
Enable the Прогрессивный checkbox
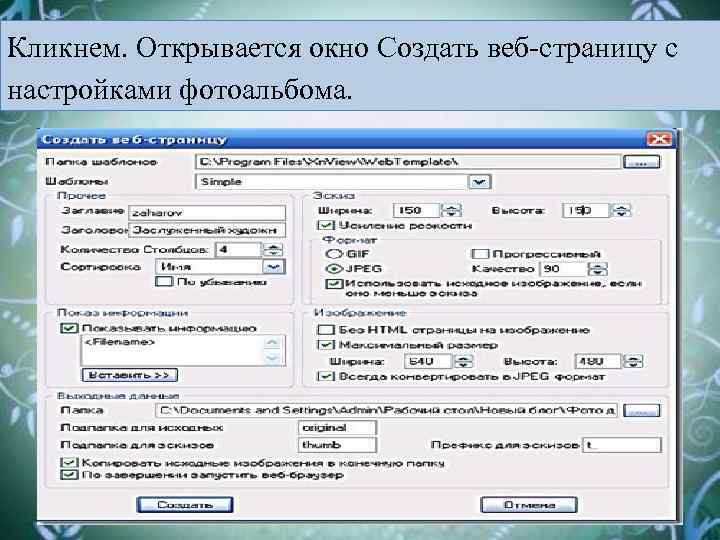click(x=480, y=254)
